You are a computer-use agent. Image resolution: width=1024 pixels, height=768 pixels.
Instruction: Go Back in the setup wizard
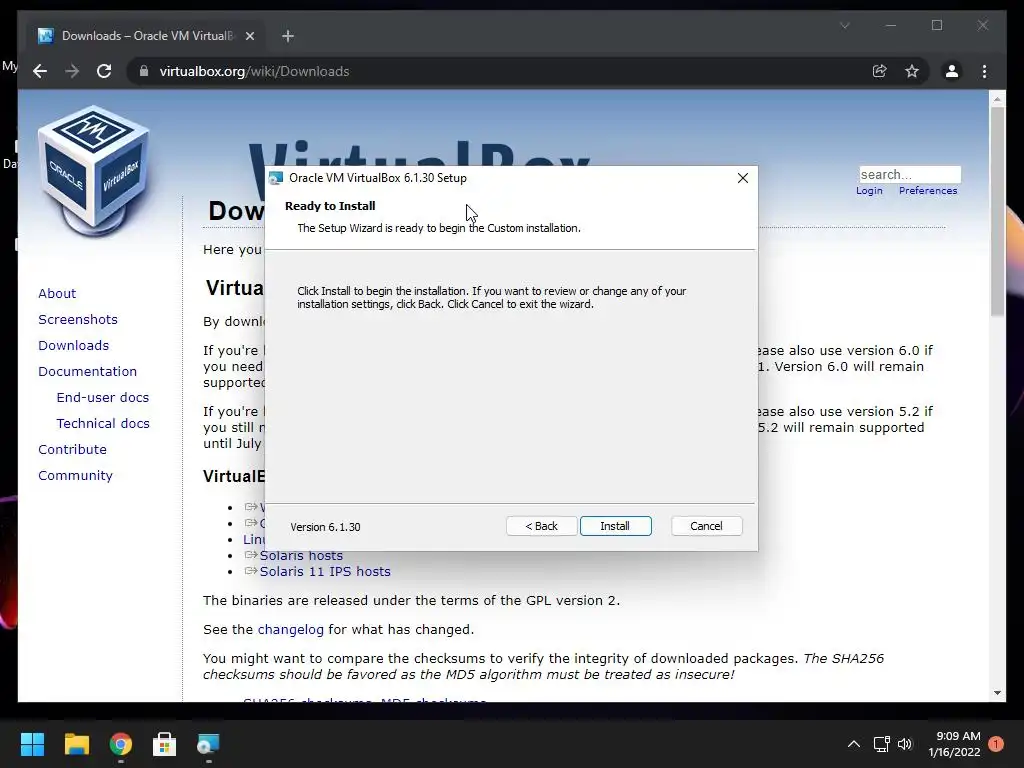(541, 526)
